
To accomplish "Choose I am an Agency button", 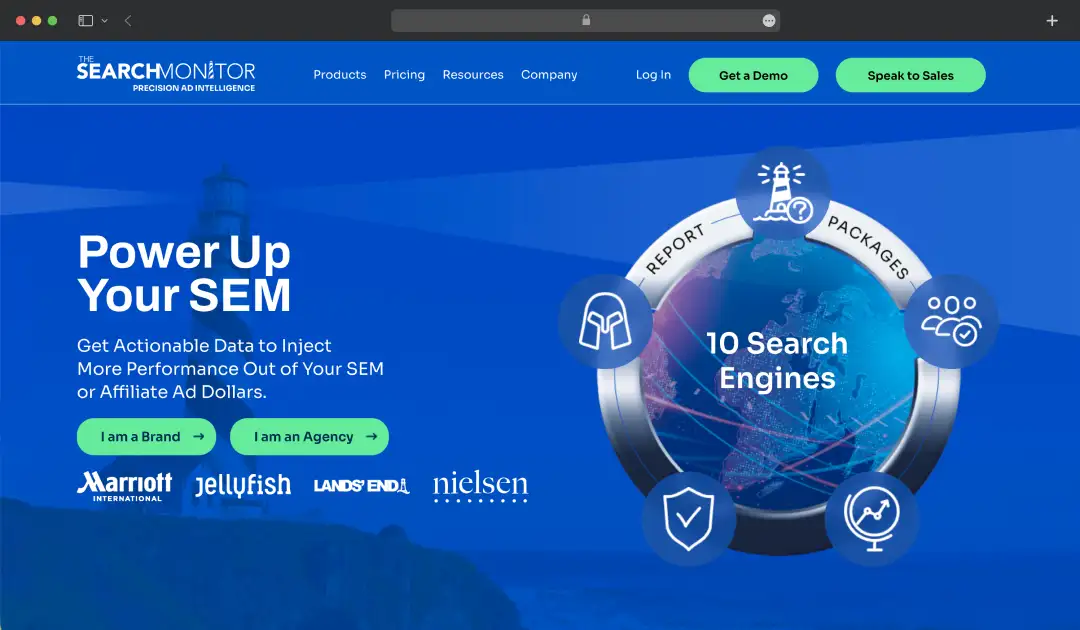I will click(x=309, y=437).
